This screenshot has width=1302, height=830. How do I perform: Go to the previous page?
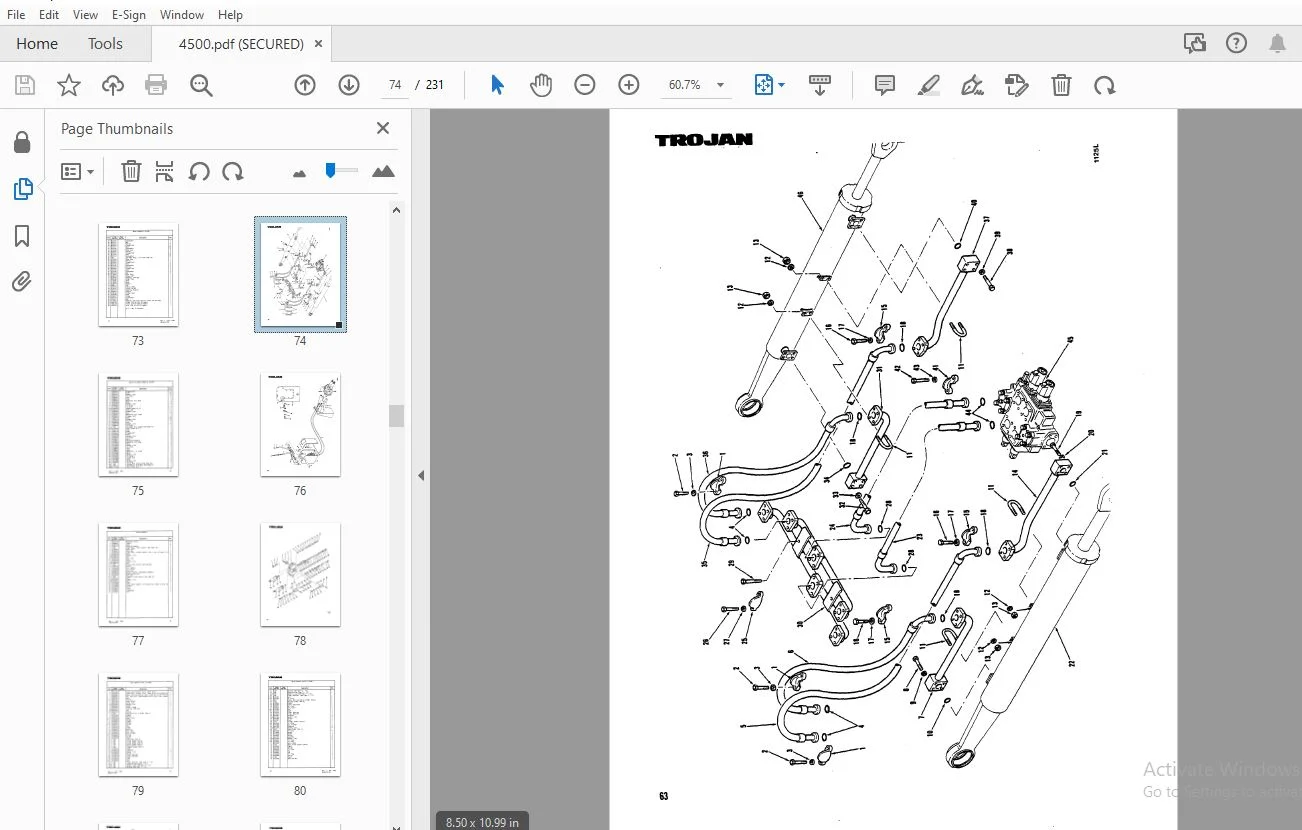click(305, 85)
